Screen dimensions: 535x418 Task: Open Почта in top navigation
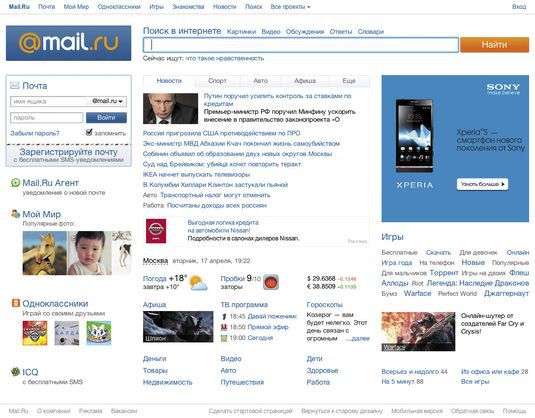pyautogui.click(x=46, y=6)
